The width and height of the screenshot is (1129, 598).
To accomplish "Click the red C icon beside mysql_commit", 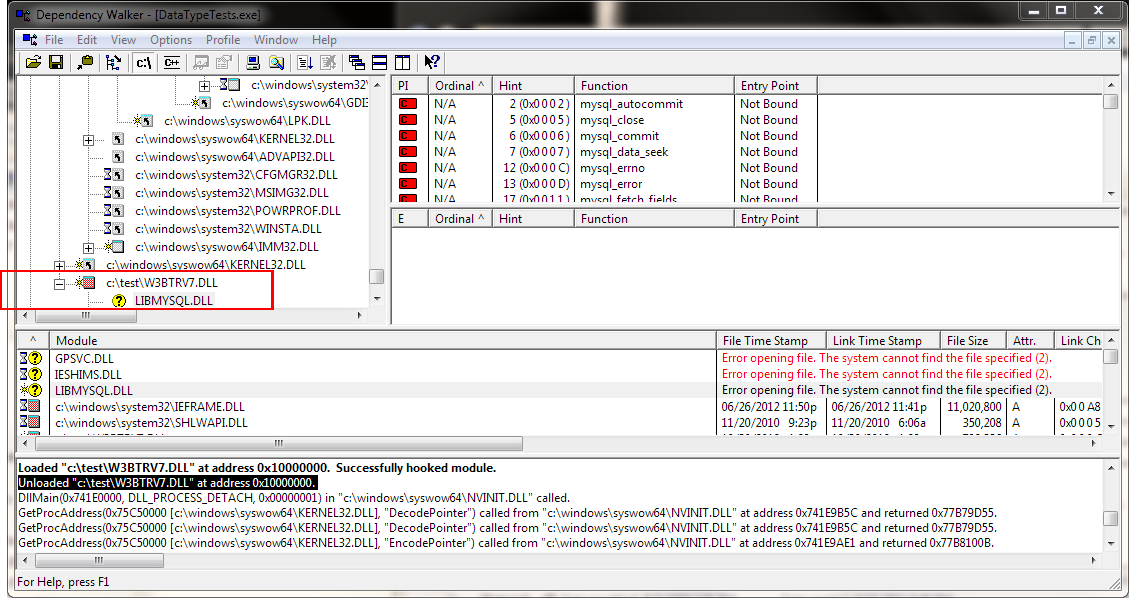I will coord(408,136).
